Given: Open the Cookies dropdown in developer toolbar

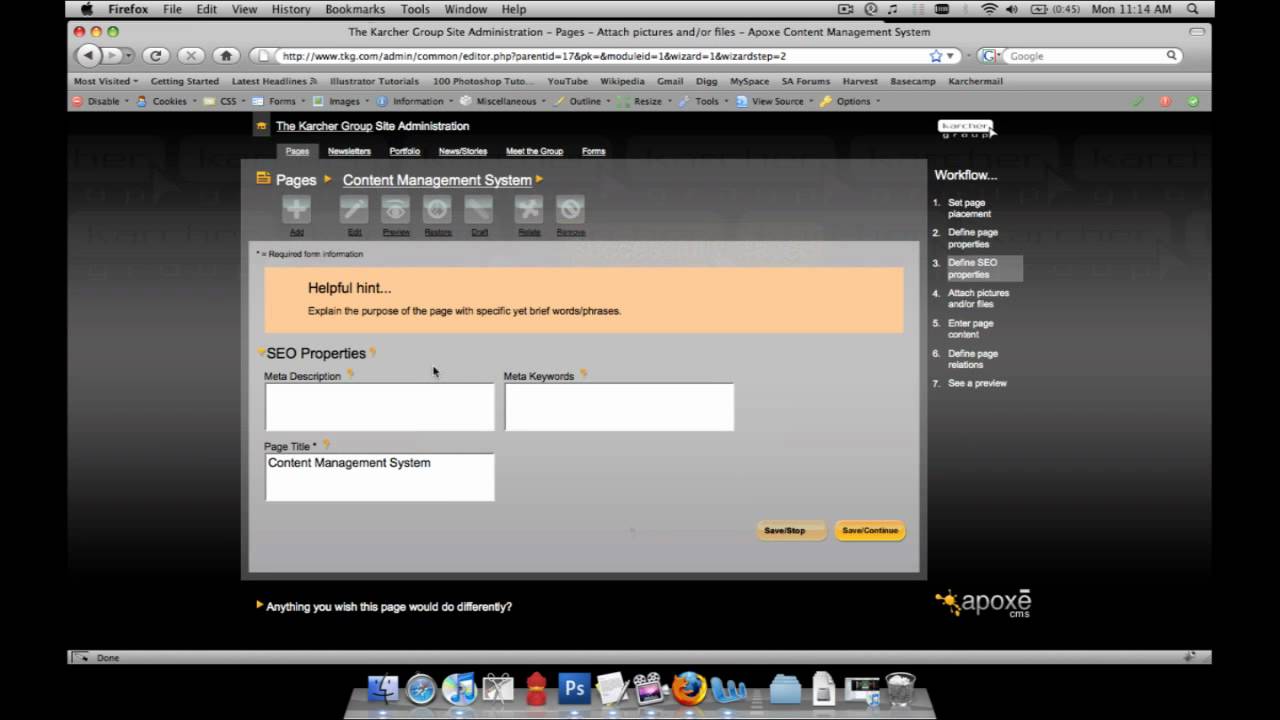Looking at the screenshot, I should click(x=166, y=101).
